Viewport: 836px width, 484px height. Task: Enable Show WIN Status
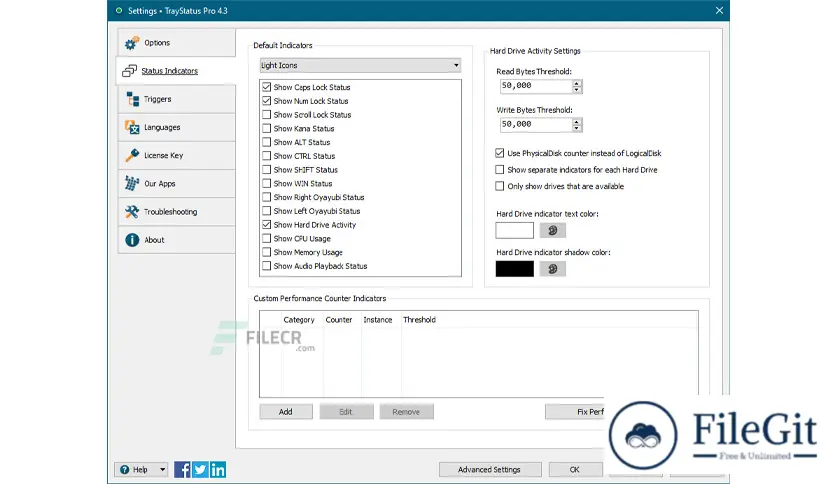coord(267,183)
